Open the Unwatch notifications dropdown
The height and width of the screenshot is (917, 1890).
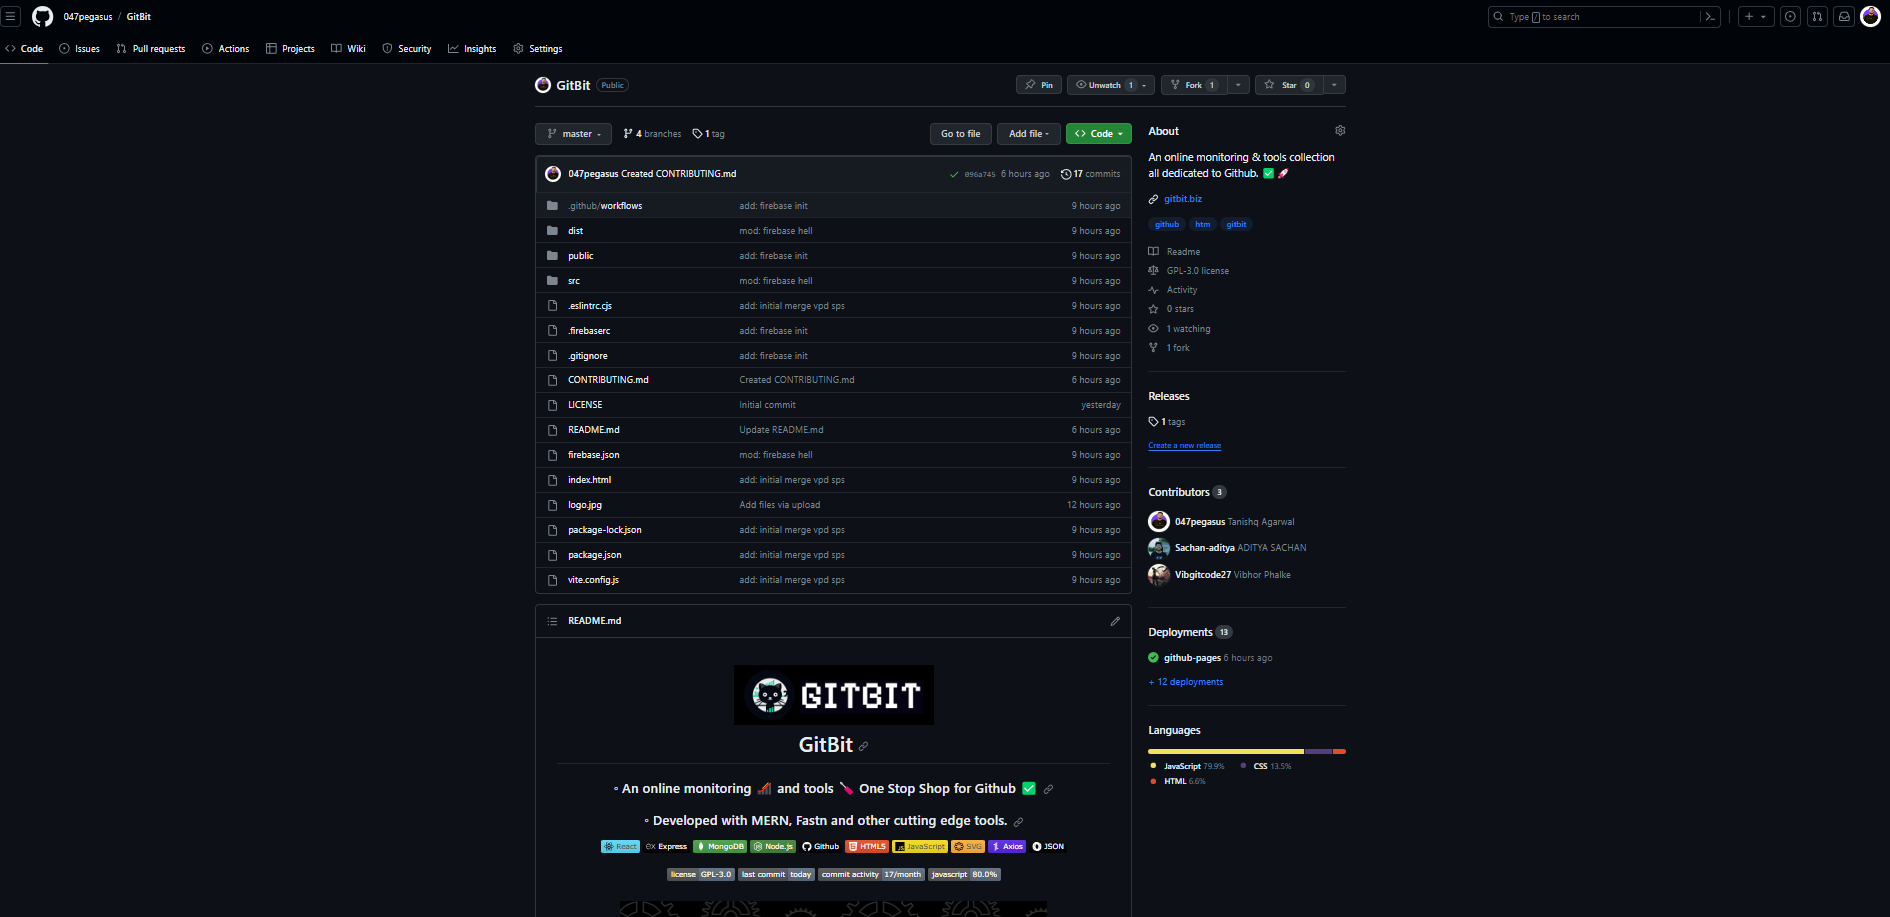[x=1110, y=85]
